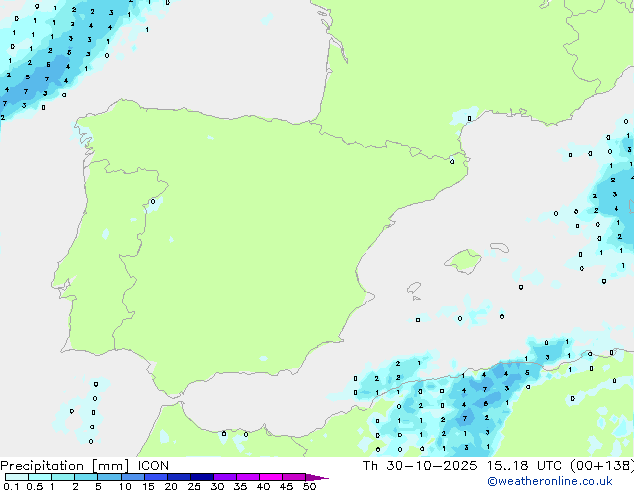Pick the 0.1–0.5 mm legend swatch

click(17, 477)
